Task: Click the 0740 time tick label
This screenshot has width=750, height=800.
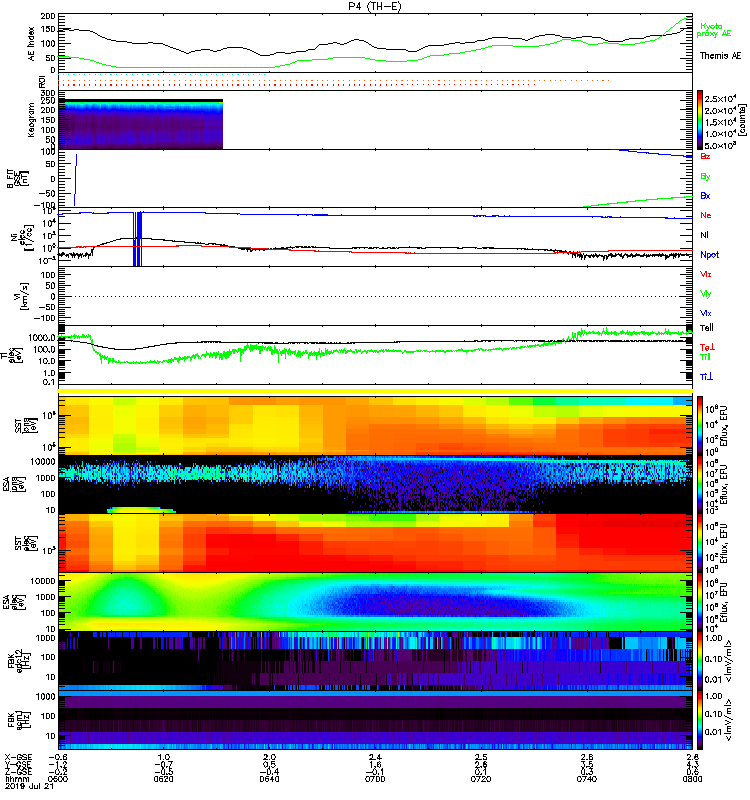Action: [x=587, y=779]
